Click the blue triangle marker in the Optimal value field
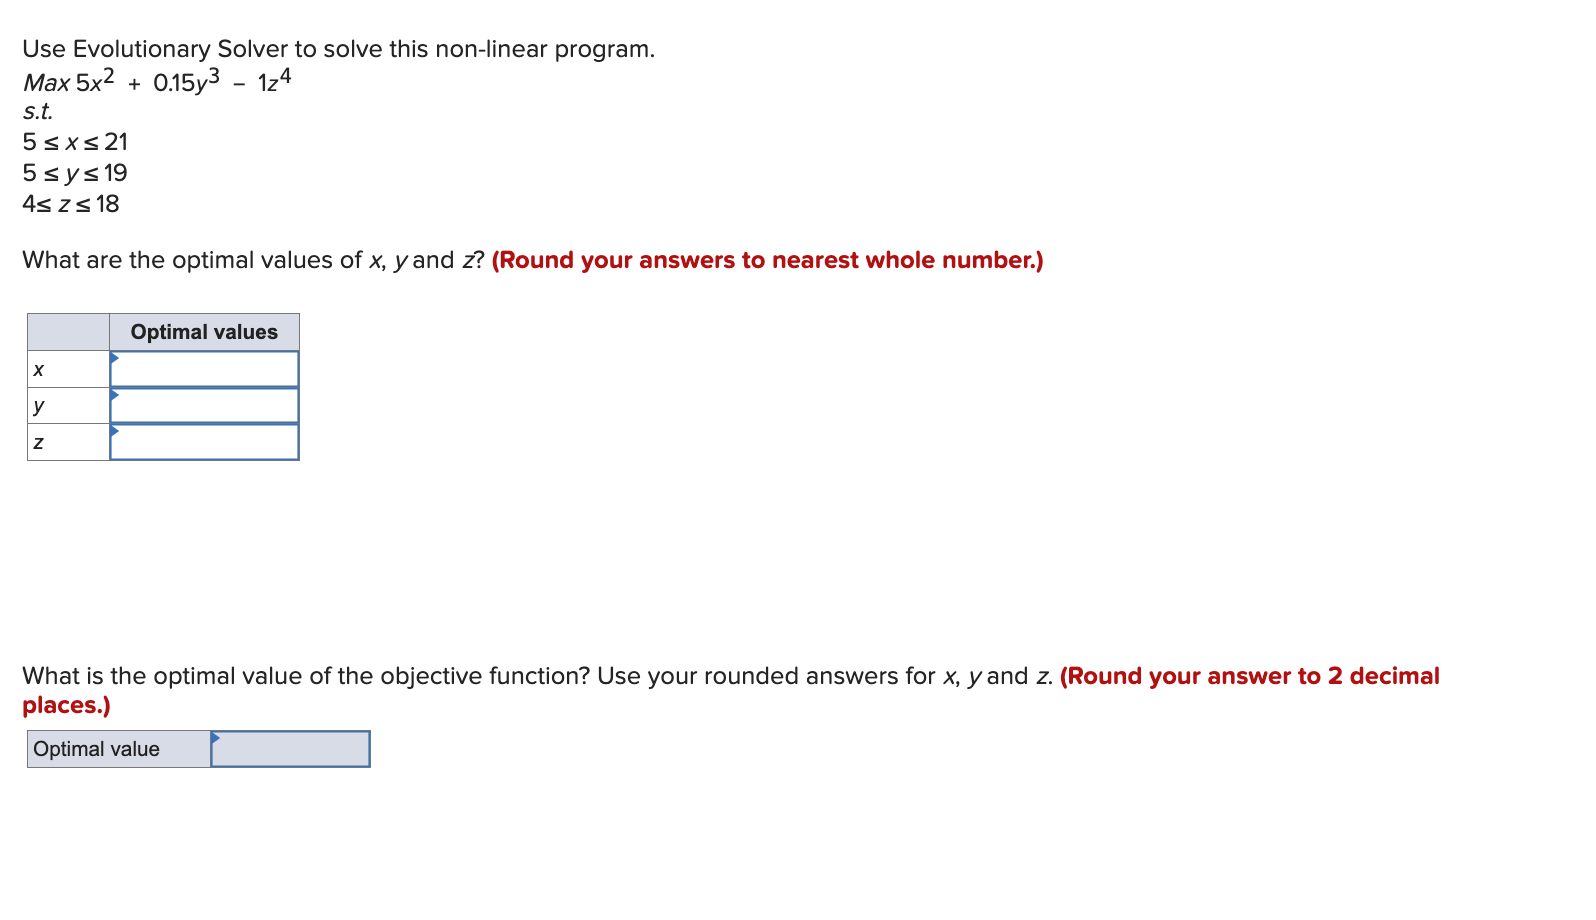This screenshot has height=920, width=1596. coord(216,740)
